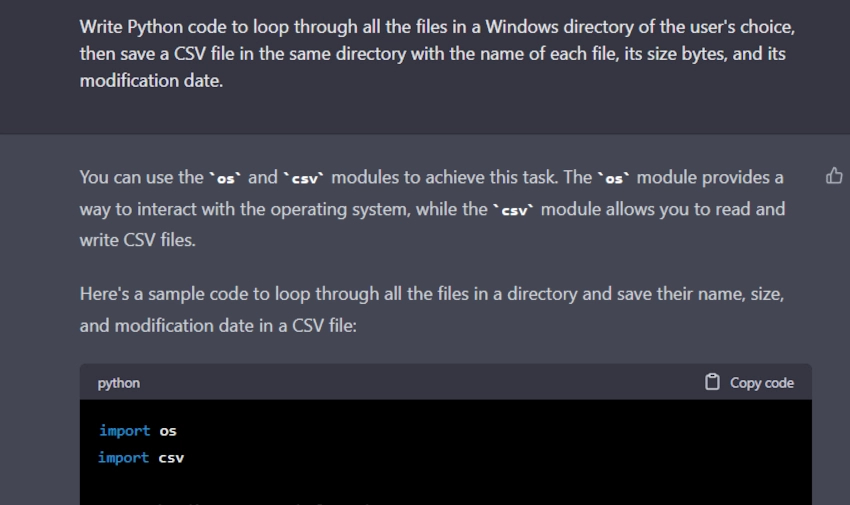Click the blue import keyword before csv
Viewport: 850px width, 505px height.
click(124, 458)
